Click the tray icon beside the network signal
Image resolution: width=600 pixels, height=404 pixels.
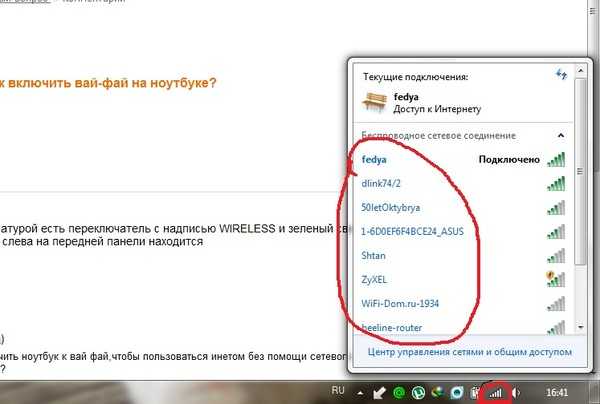[475, 393]
